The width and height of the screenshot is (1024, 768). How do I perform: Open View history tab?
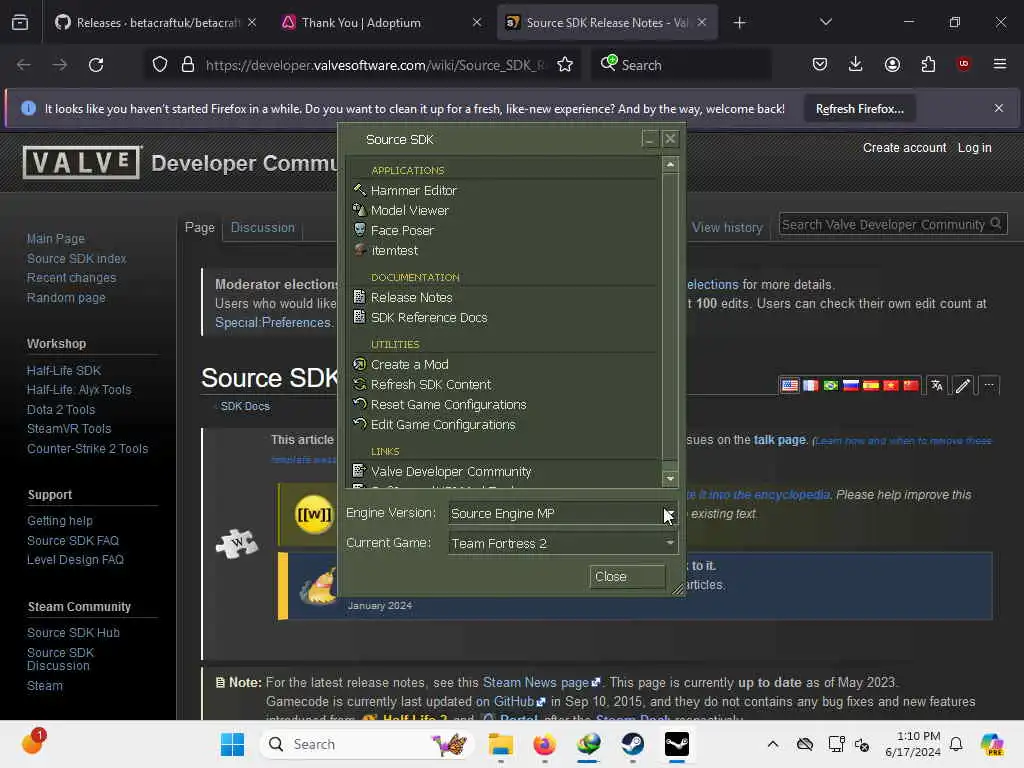pos(727,227)
